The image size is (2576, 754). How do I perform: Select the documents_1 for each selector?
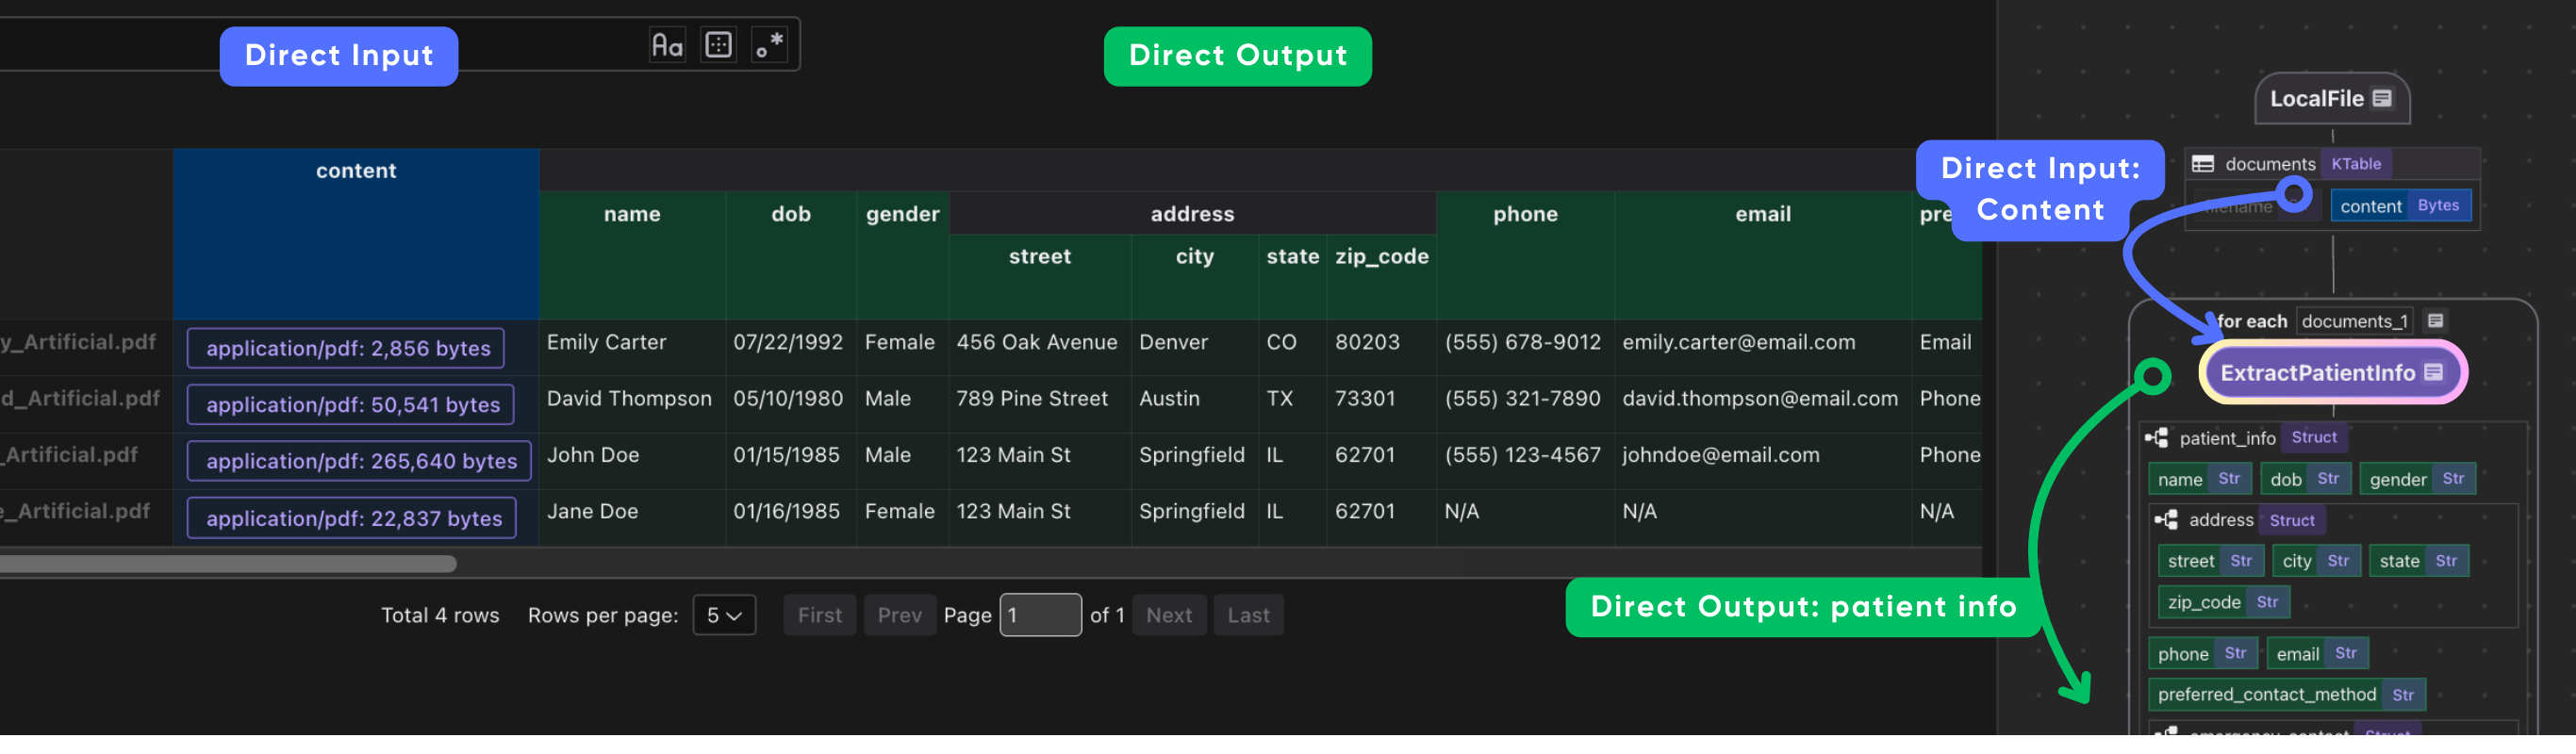(2353, 321)
